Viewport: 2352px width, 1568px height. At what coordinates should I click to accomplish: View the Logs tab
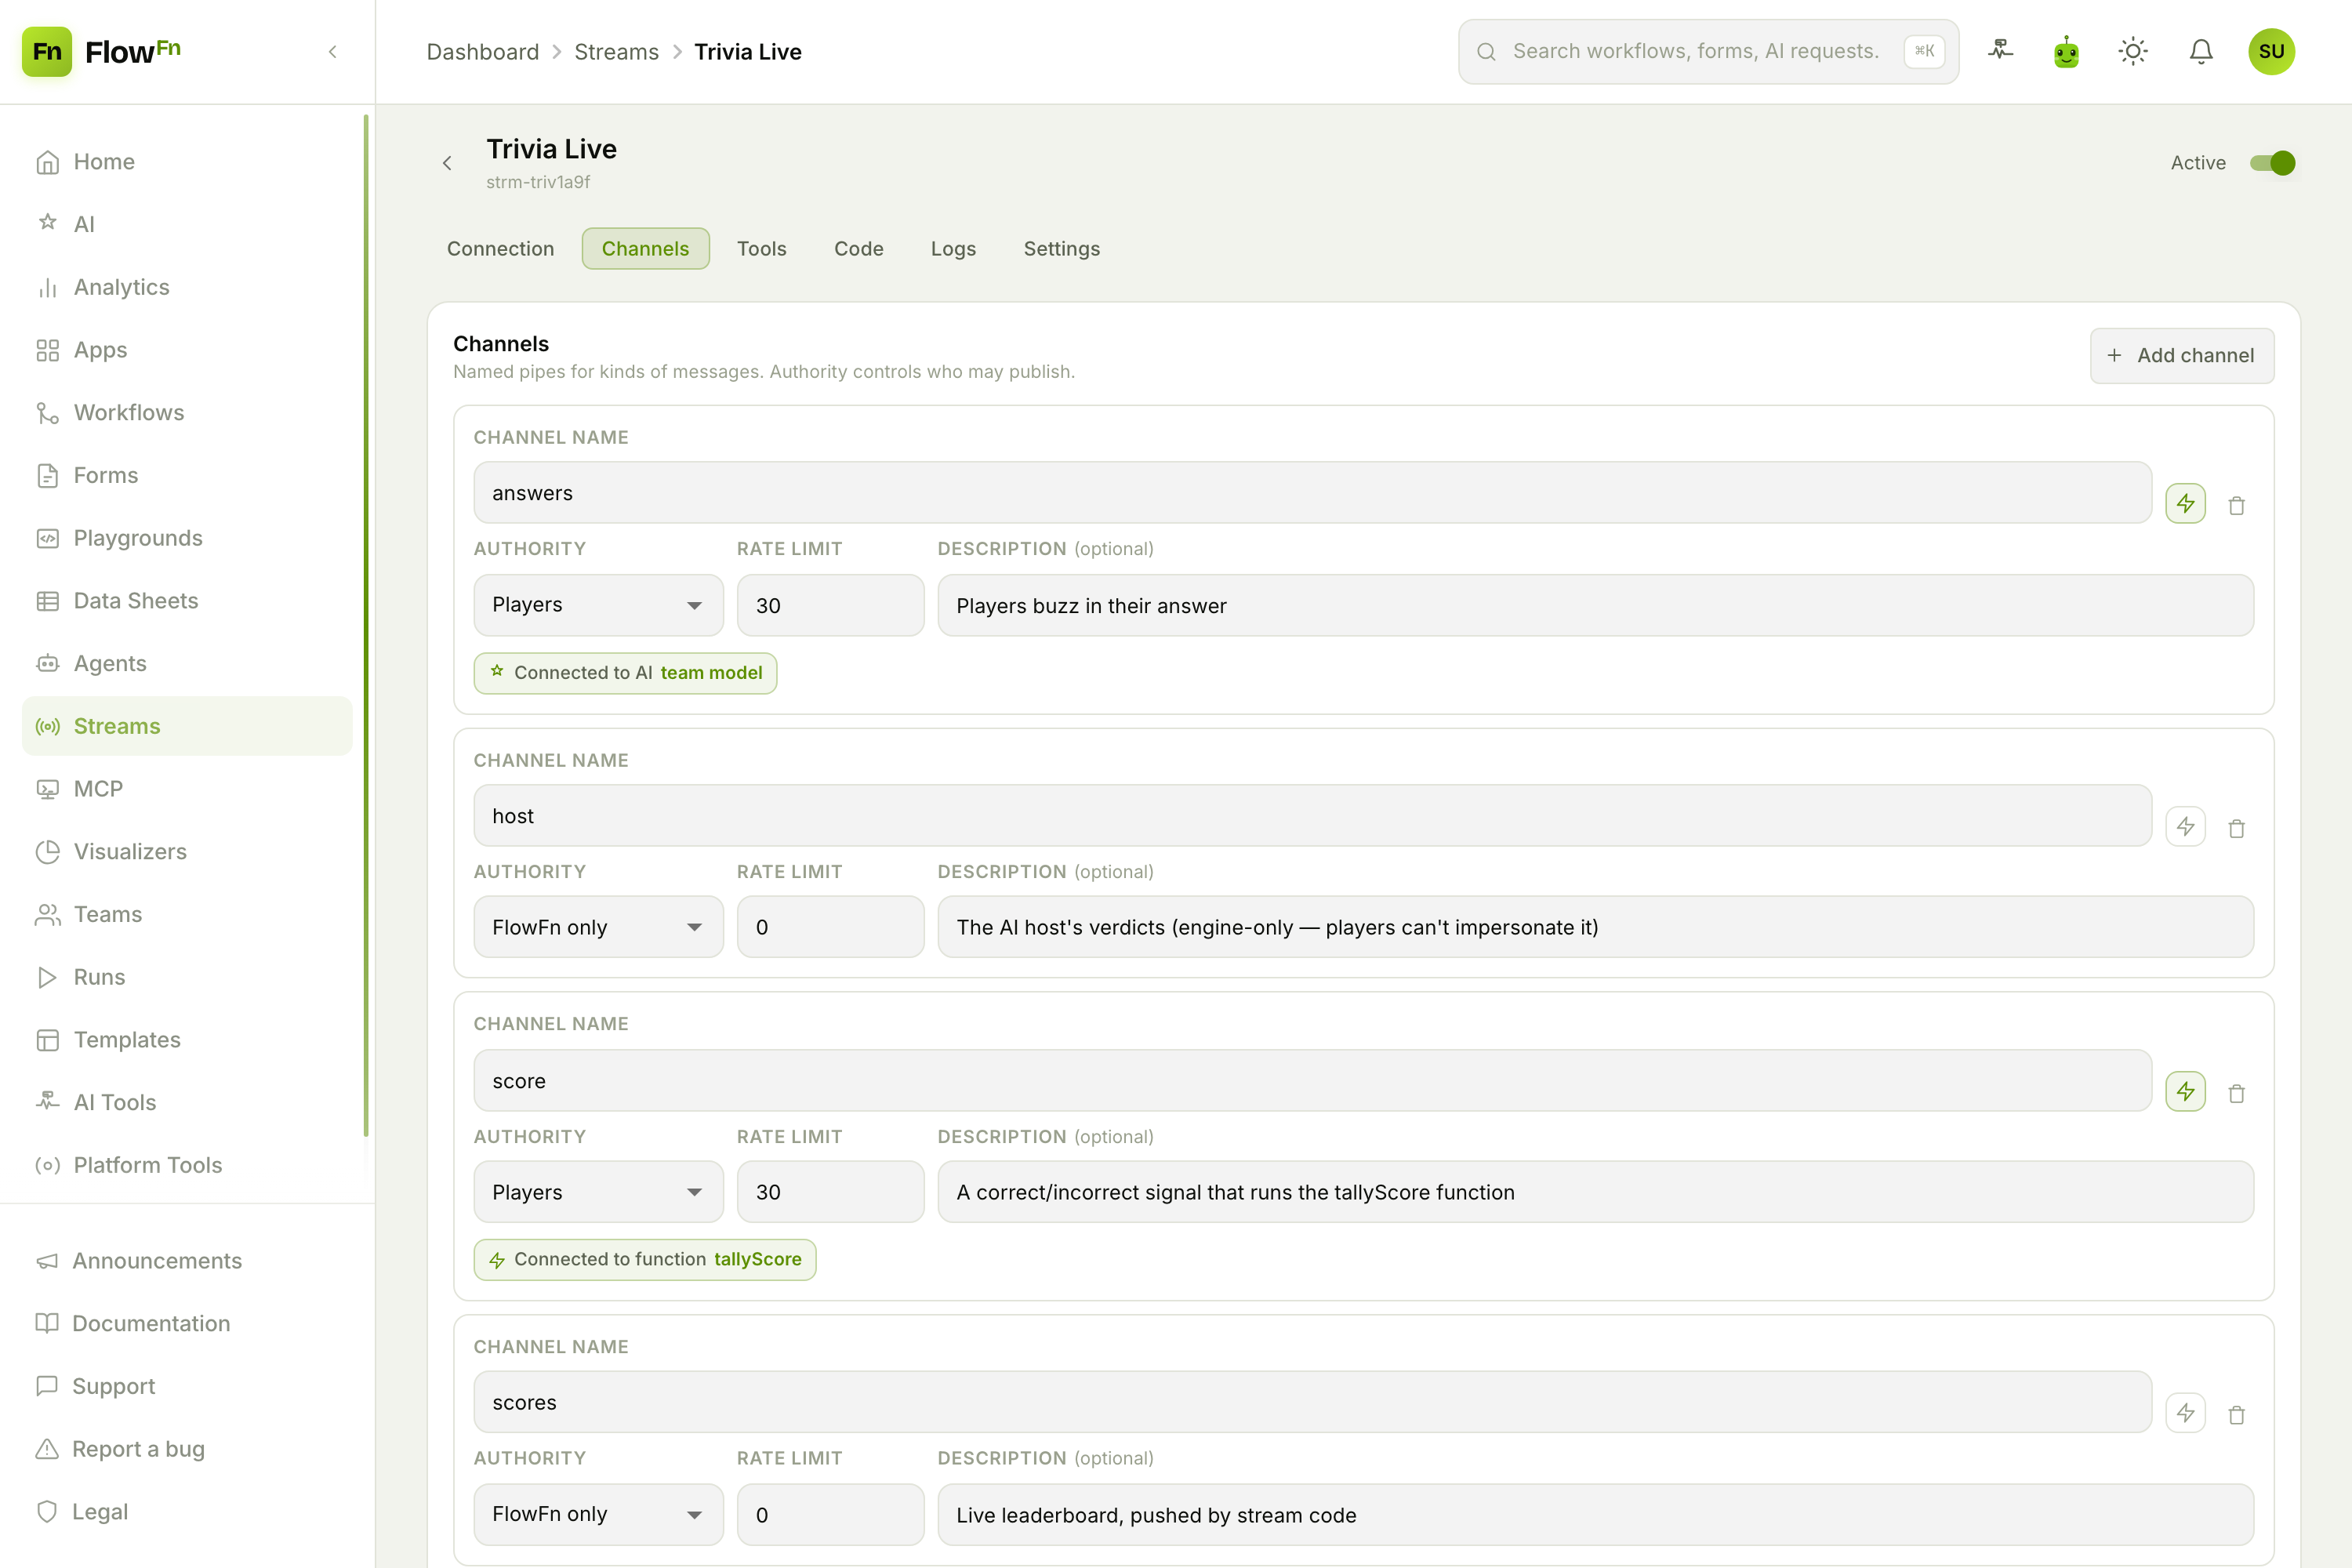click(953, 248)
